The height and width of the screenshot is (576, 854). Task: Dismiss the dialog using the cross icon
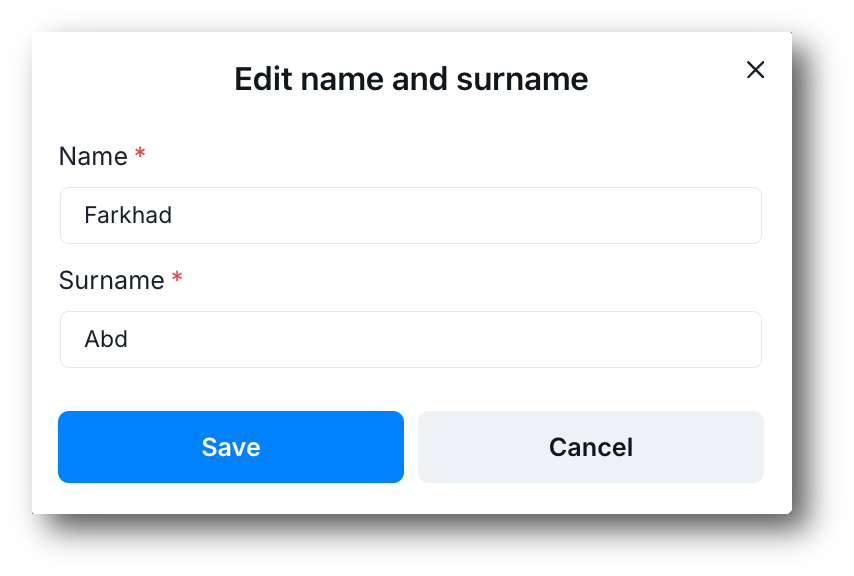click(x=755, y=70)
